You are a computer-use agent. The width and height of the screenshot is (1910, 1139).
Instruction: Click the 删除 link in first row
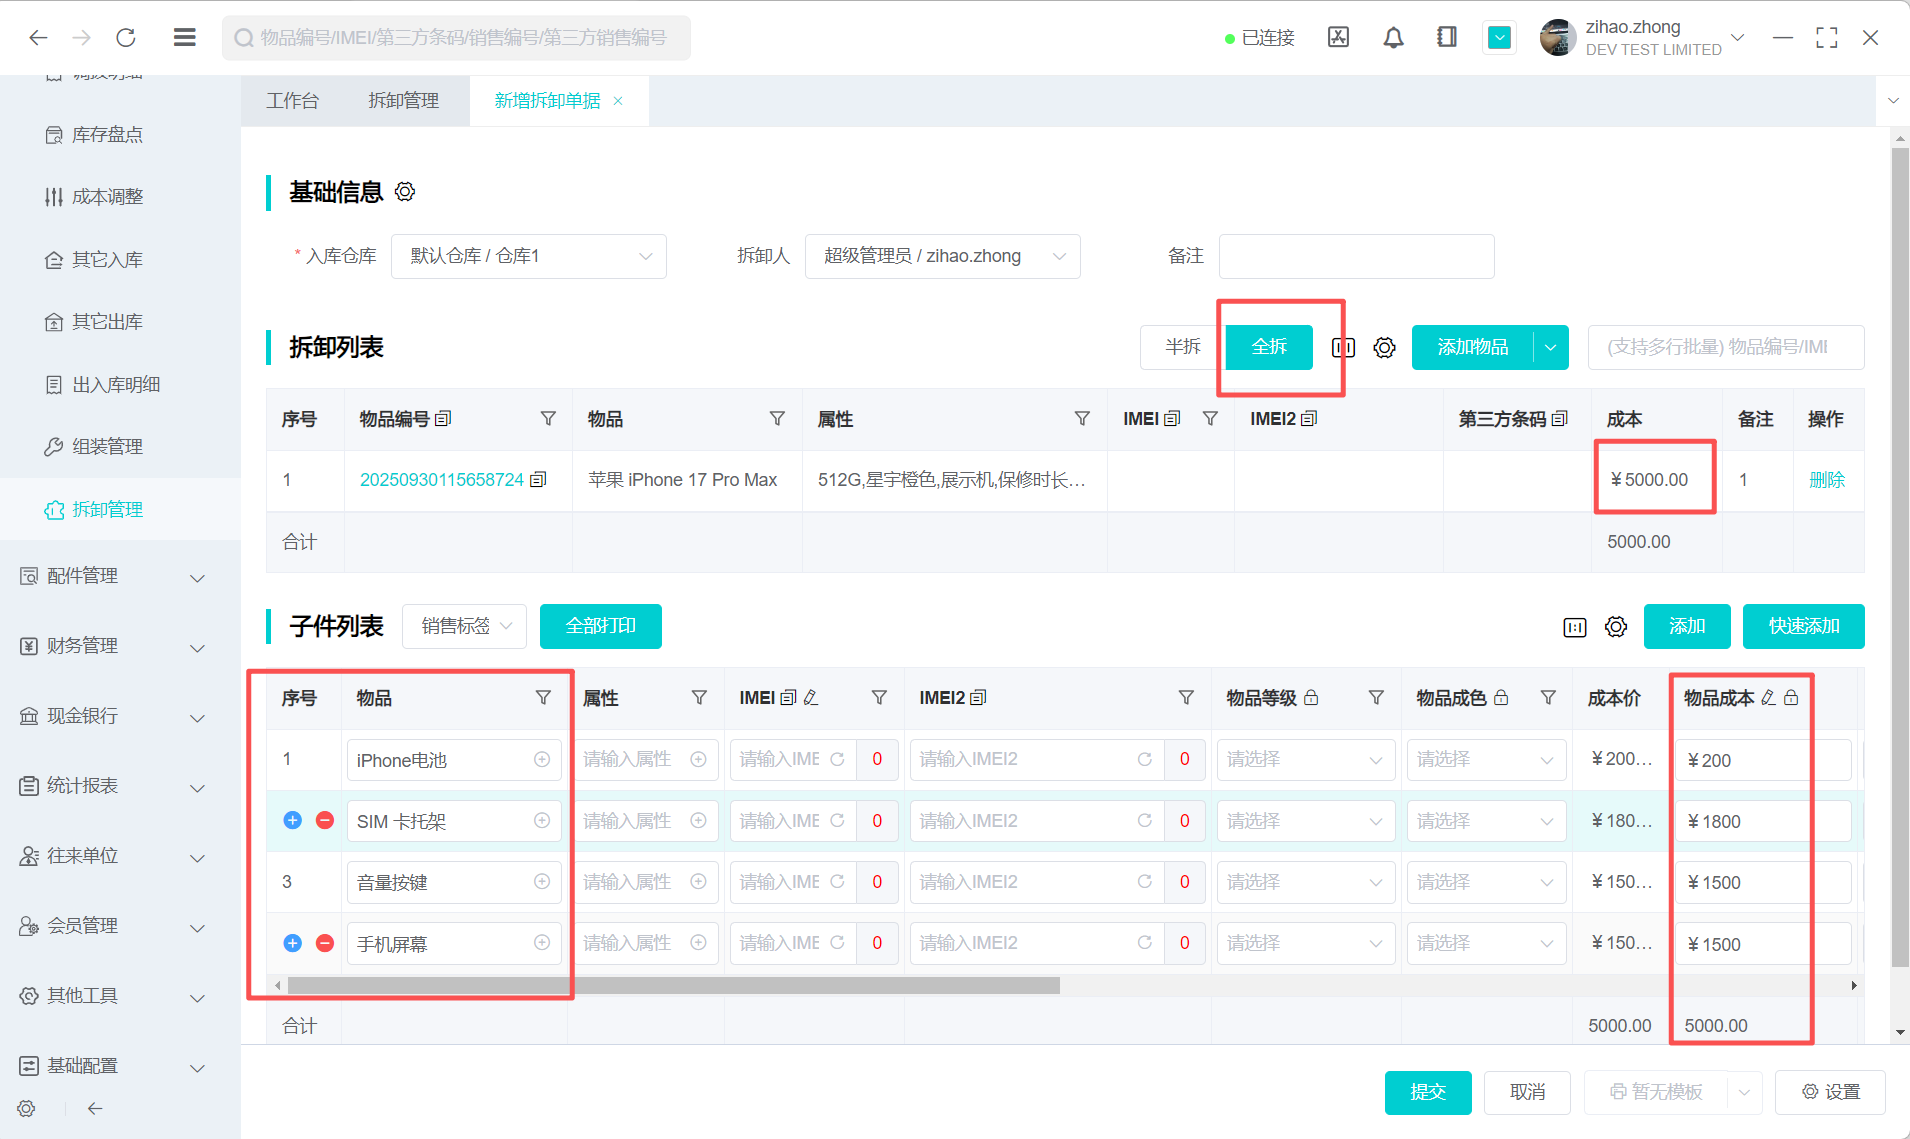coord(1826,480)
